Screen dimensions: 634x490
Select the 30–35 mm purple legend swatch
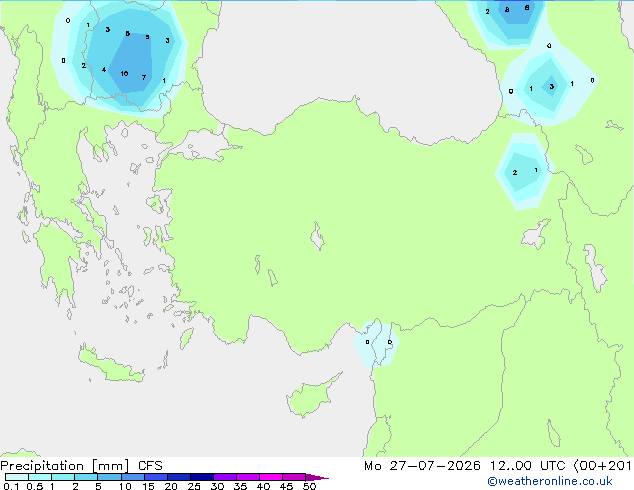point(225,477)
